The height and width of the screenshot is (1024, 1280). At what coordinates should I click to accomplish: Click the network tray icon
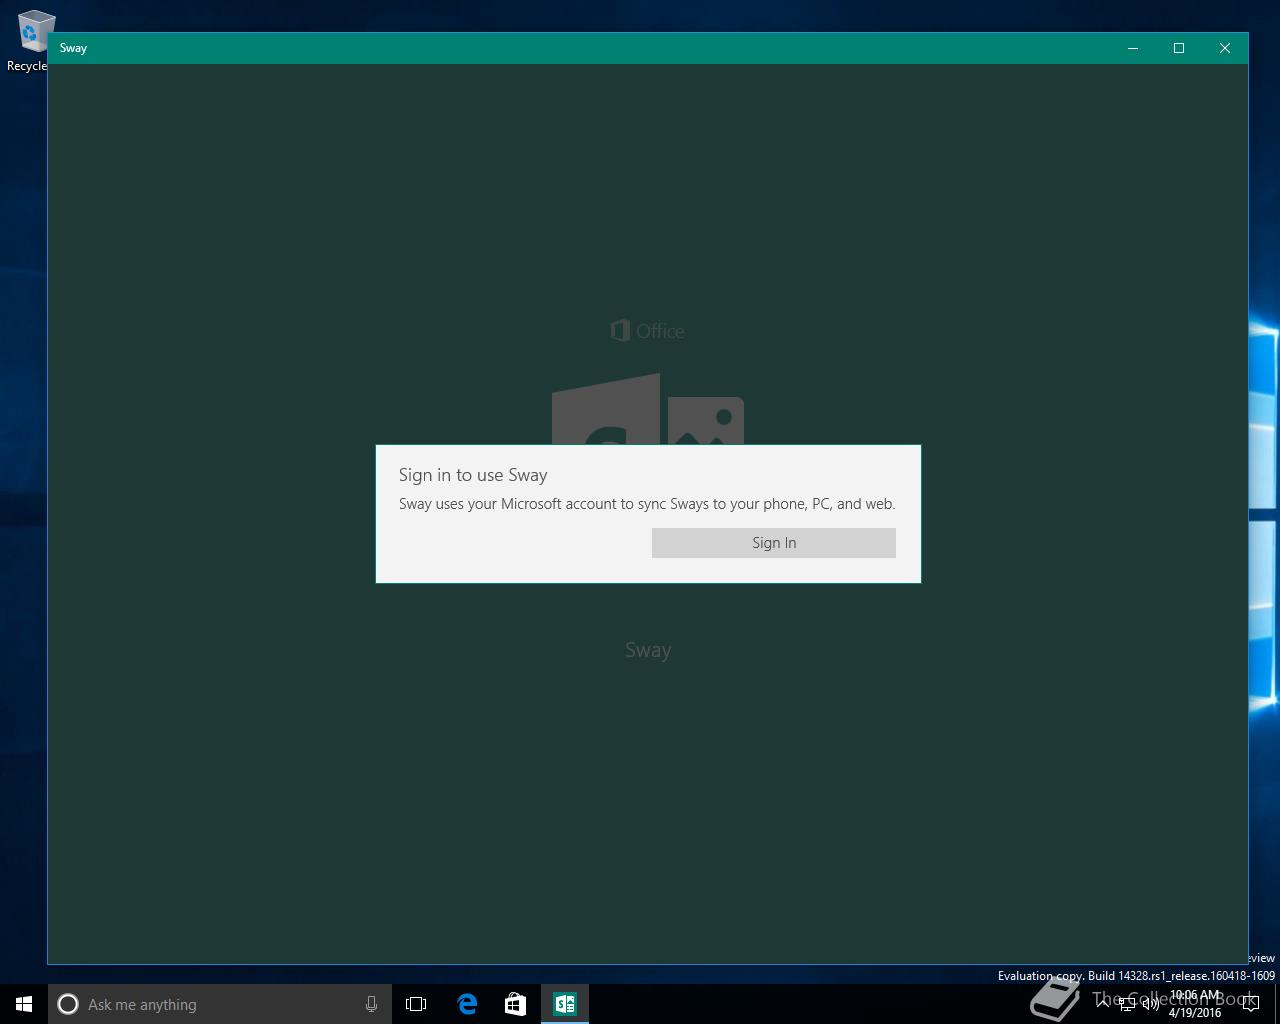(1127, 1004)
